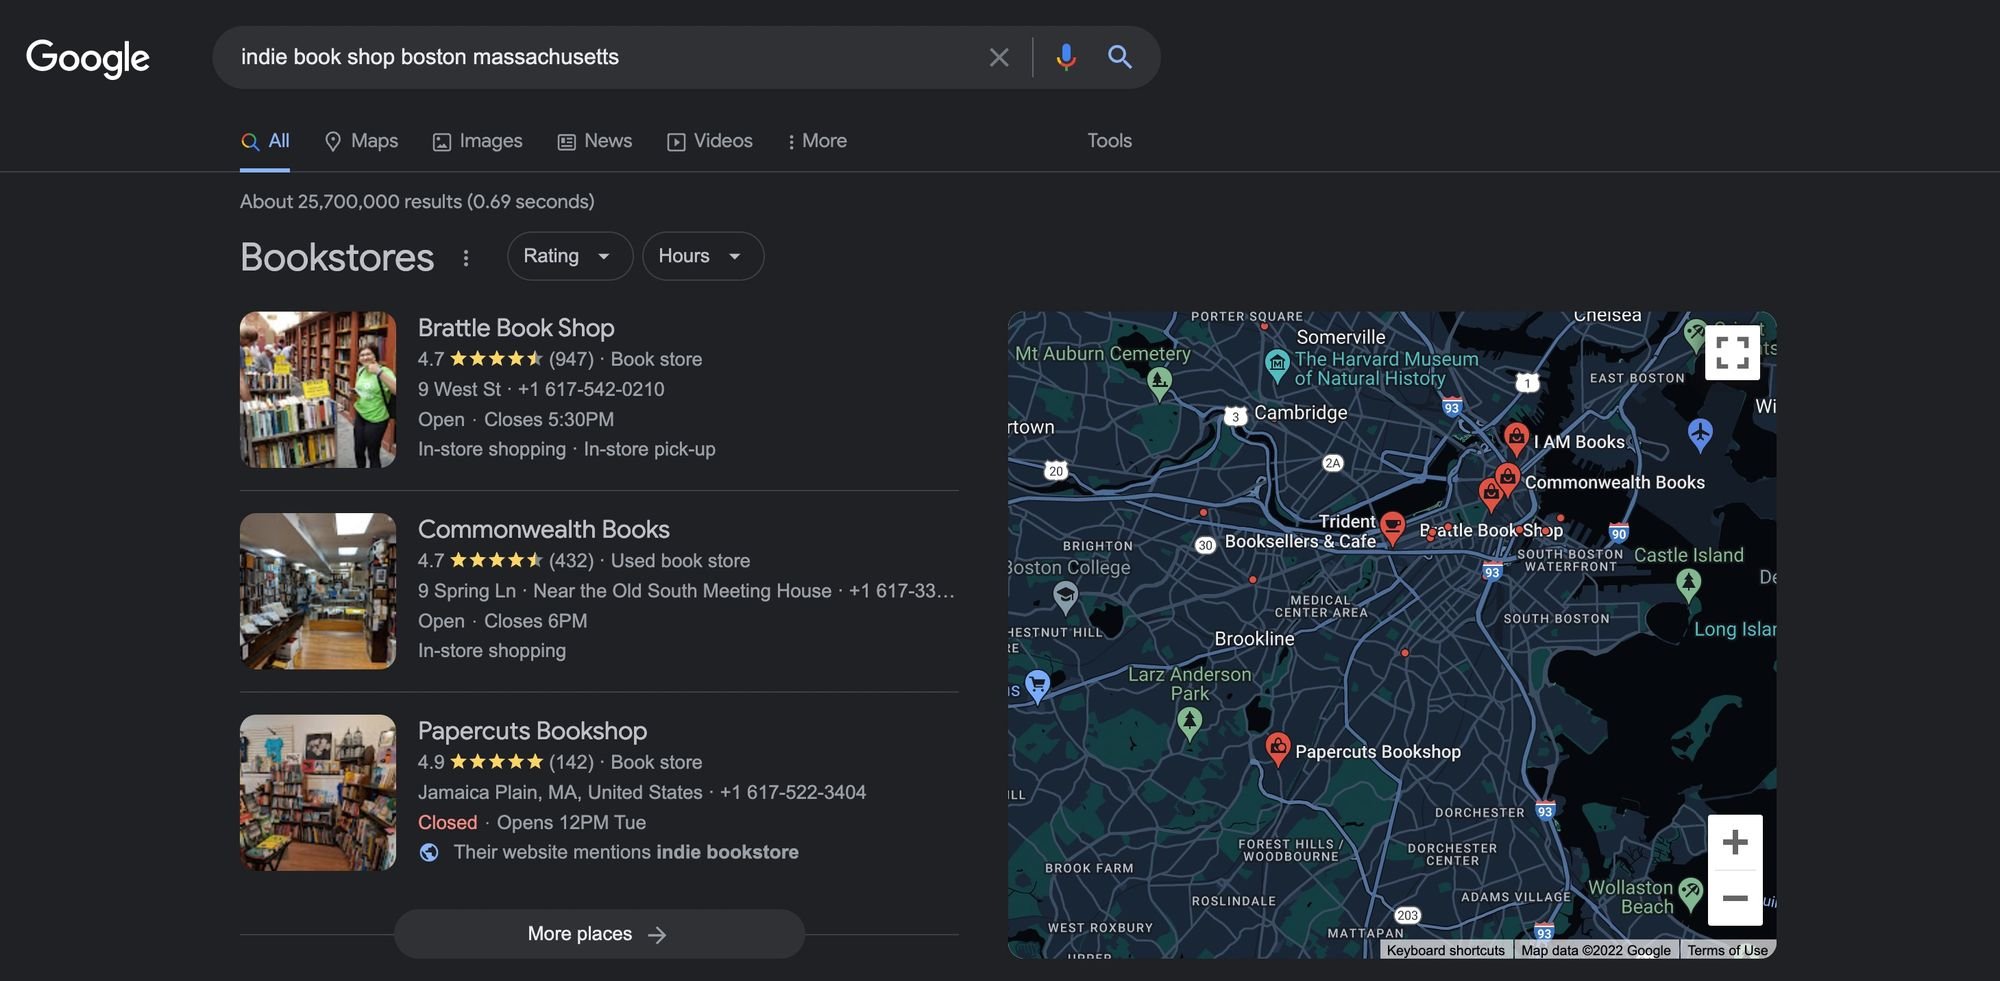2000x981 pixels.
Task: Clear the search box text
Action: tap(998, 58)
